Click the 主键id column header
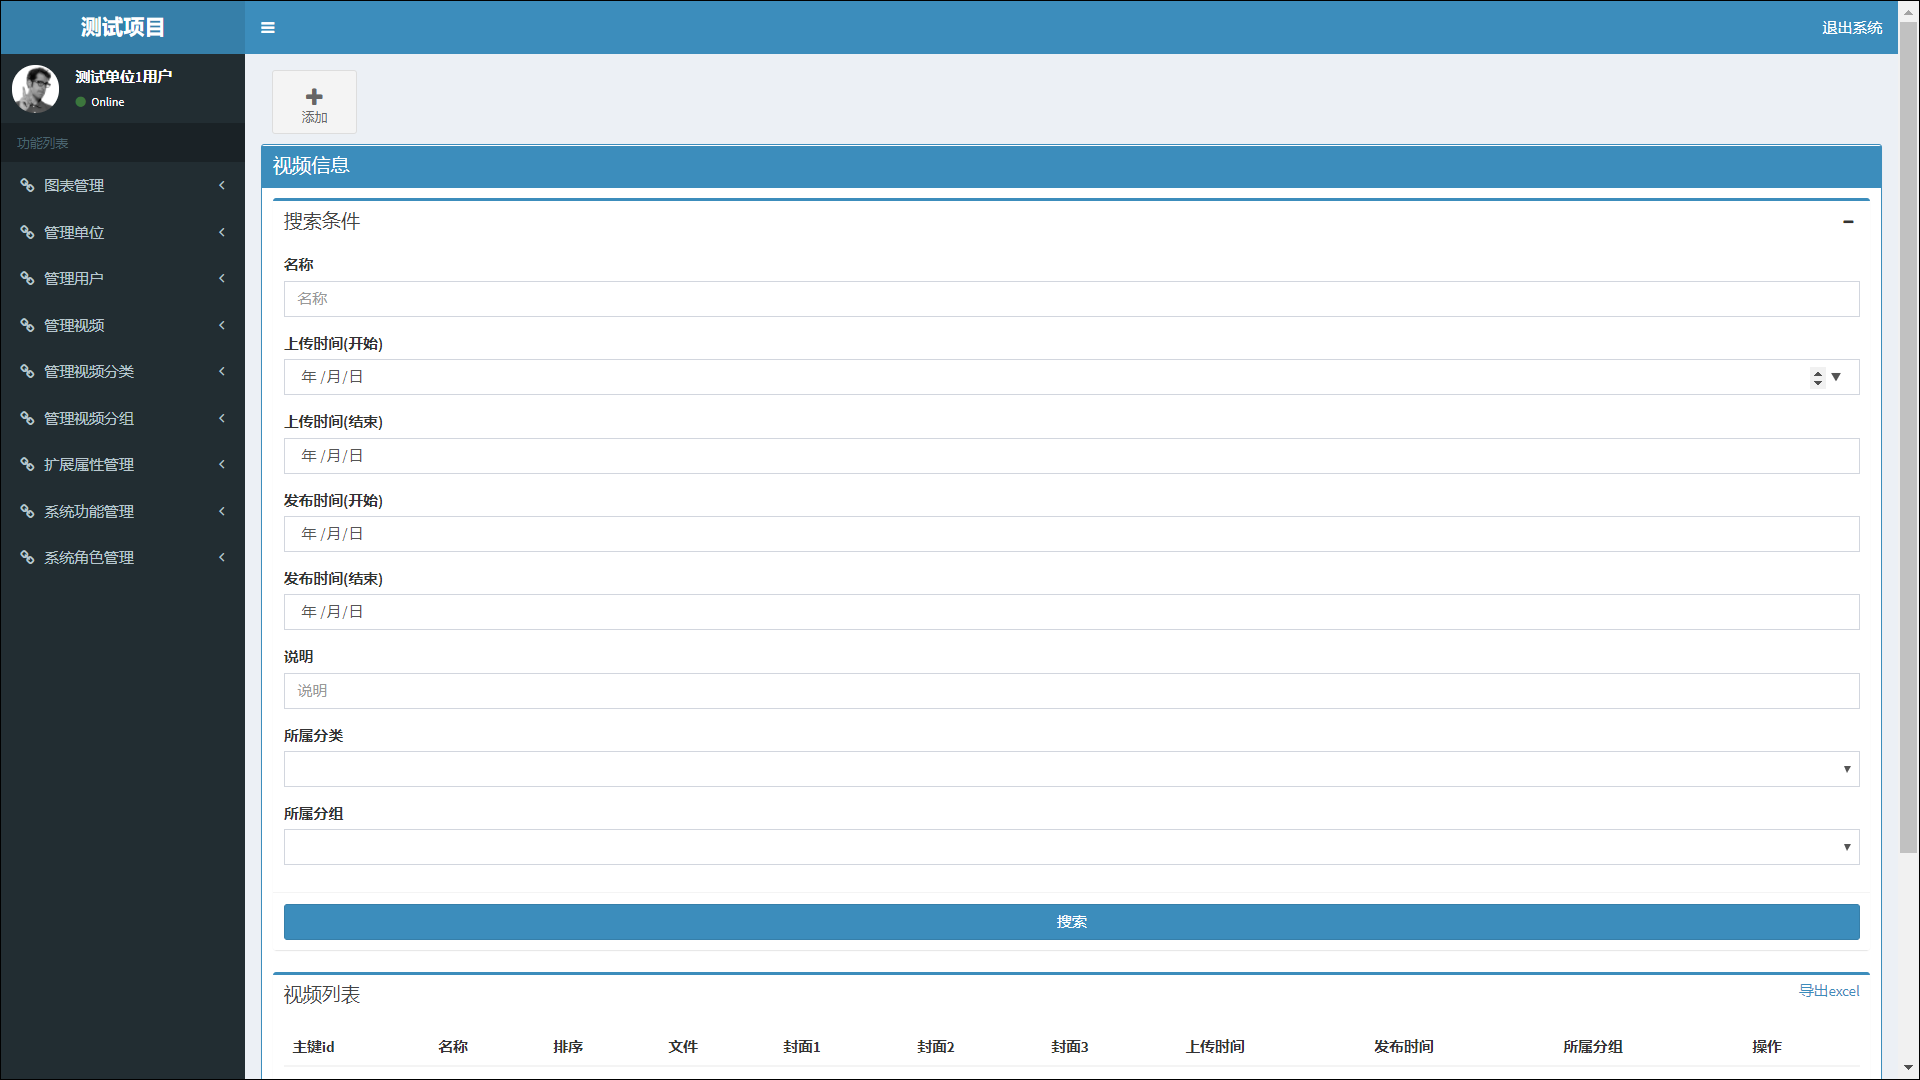Image resolution: width=1920 pixels, height=1080 pixels. coord(313,1047)
